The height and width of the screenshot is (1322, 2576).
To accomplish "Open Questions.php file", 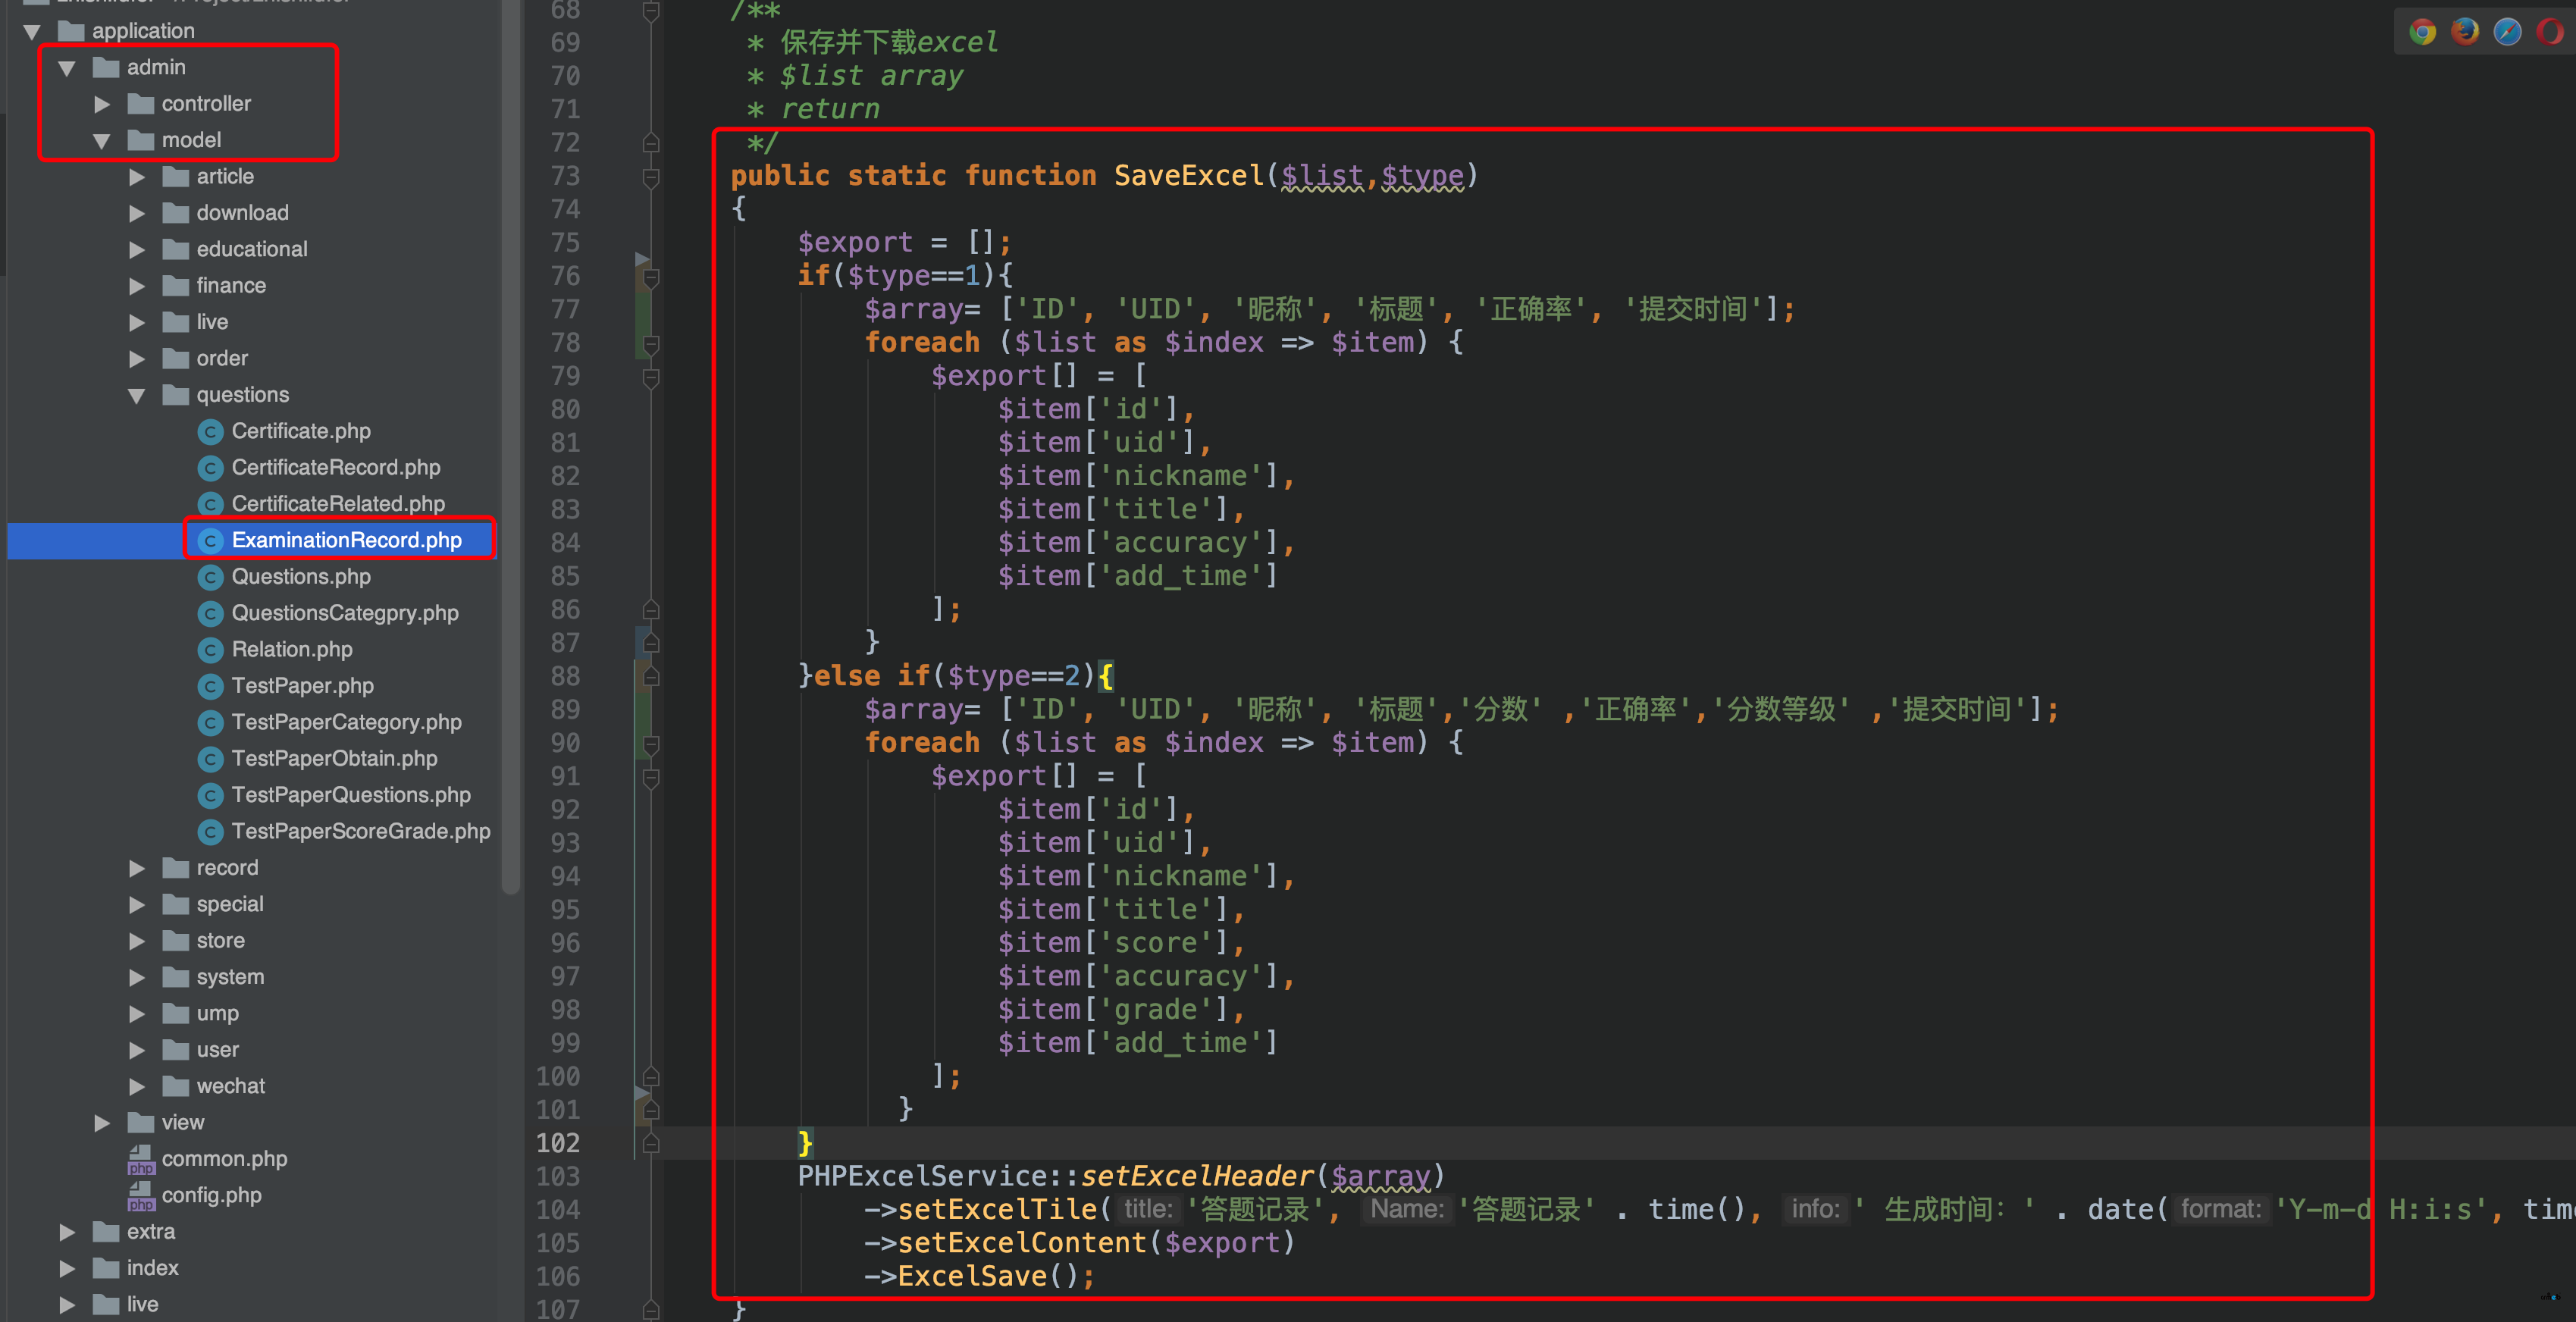I will [300, 577].
